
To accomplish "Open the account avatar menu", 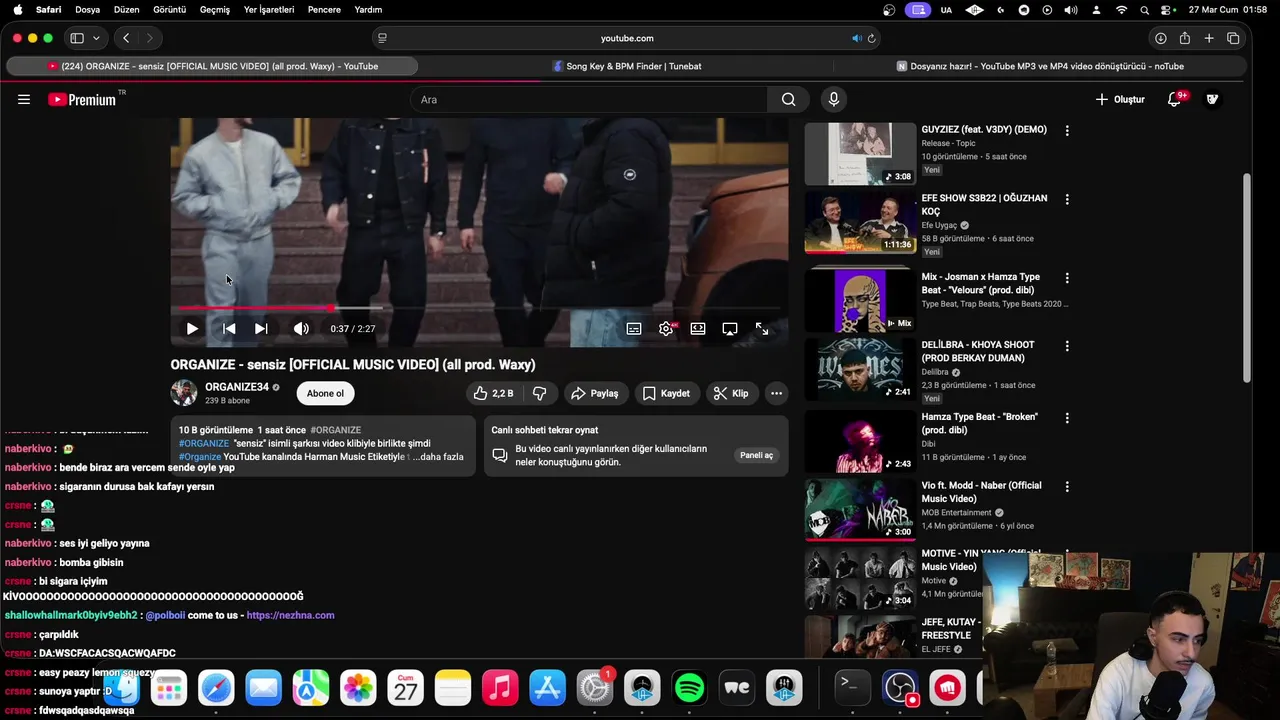I will (x=1212, y=99).
